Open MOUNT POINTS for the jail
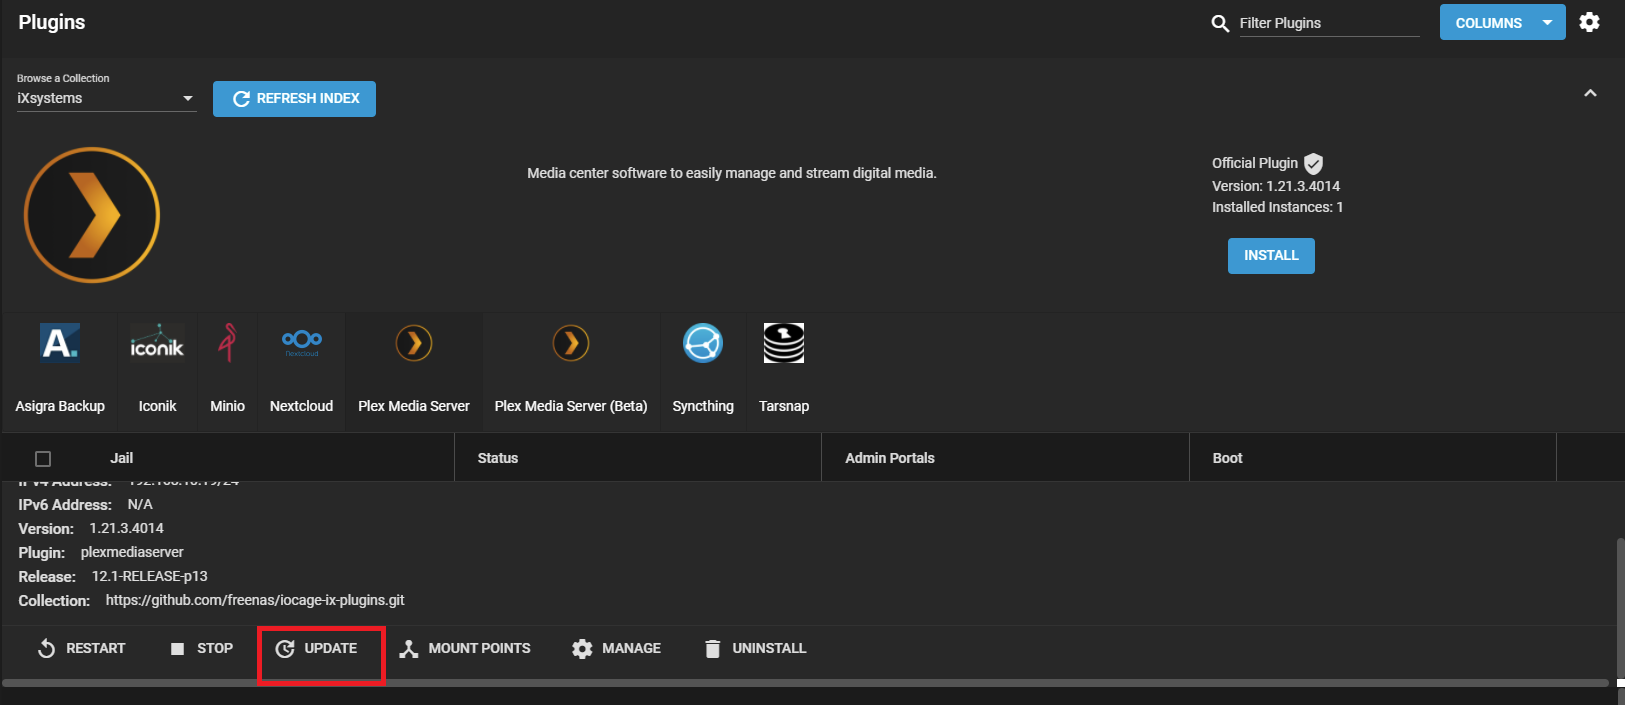1625x705 pixels. pyautogui.click(x=465, y=649)
